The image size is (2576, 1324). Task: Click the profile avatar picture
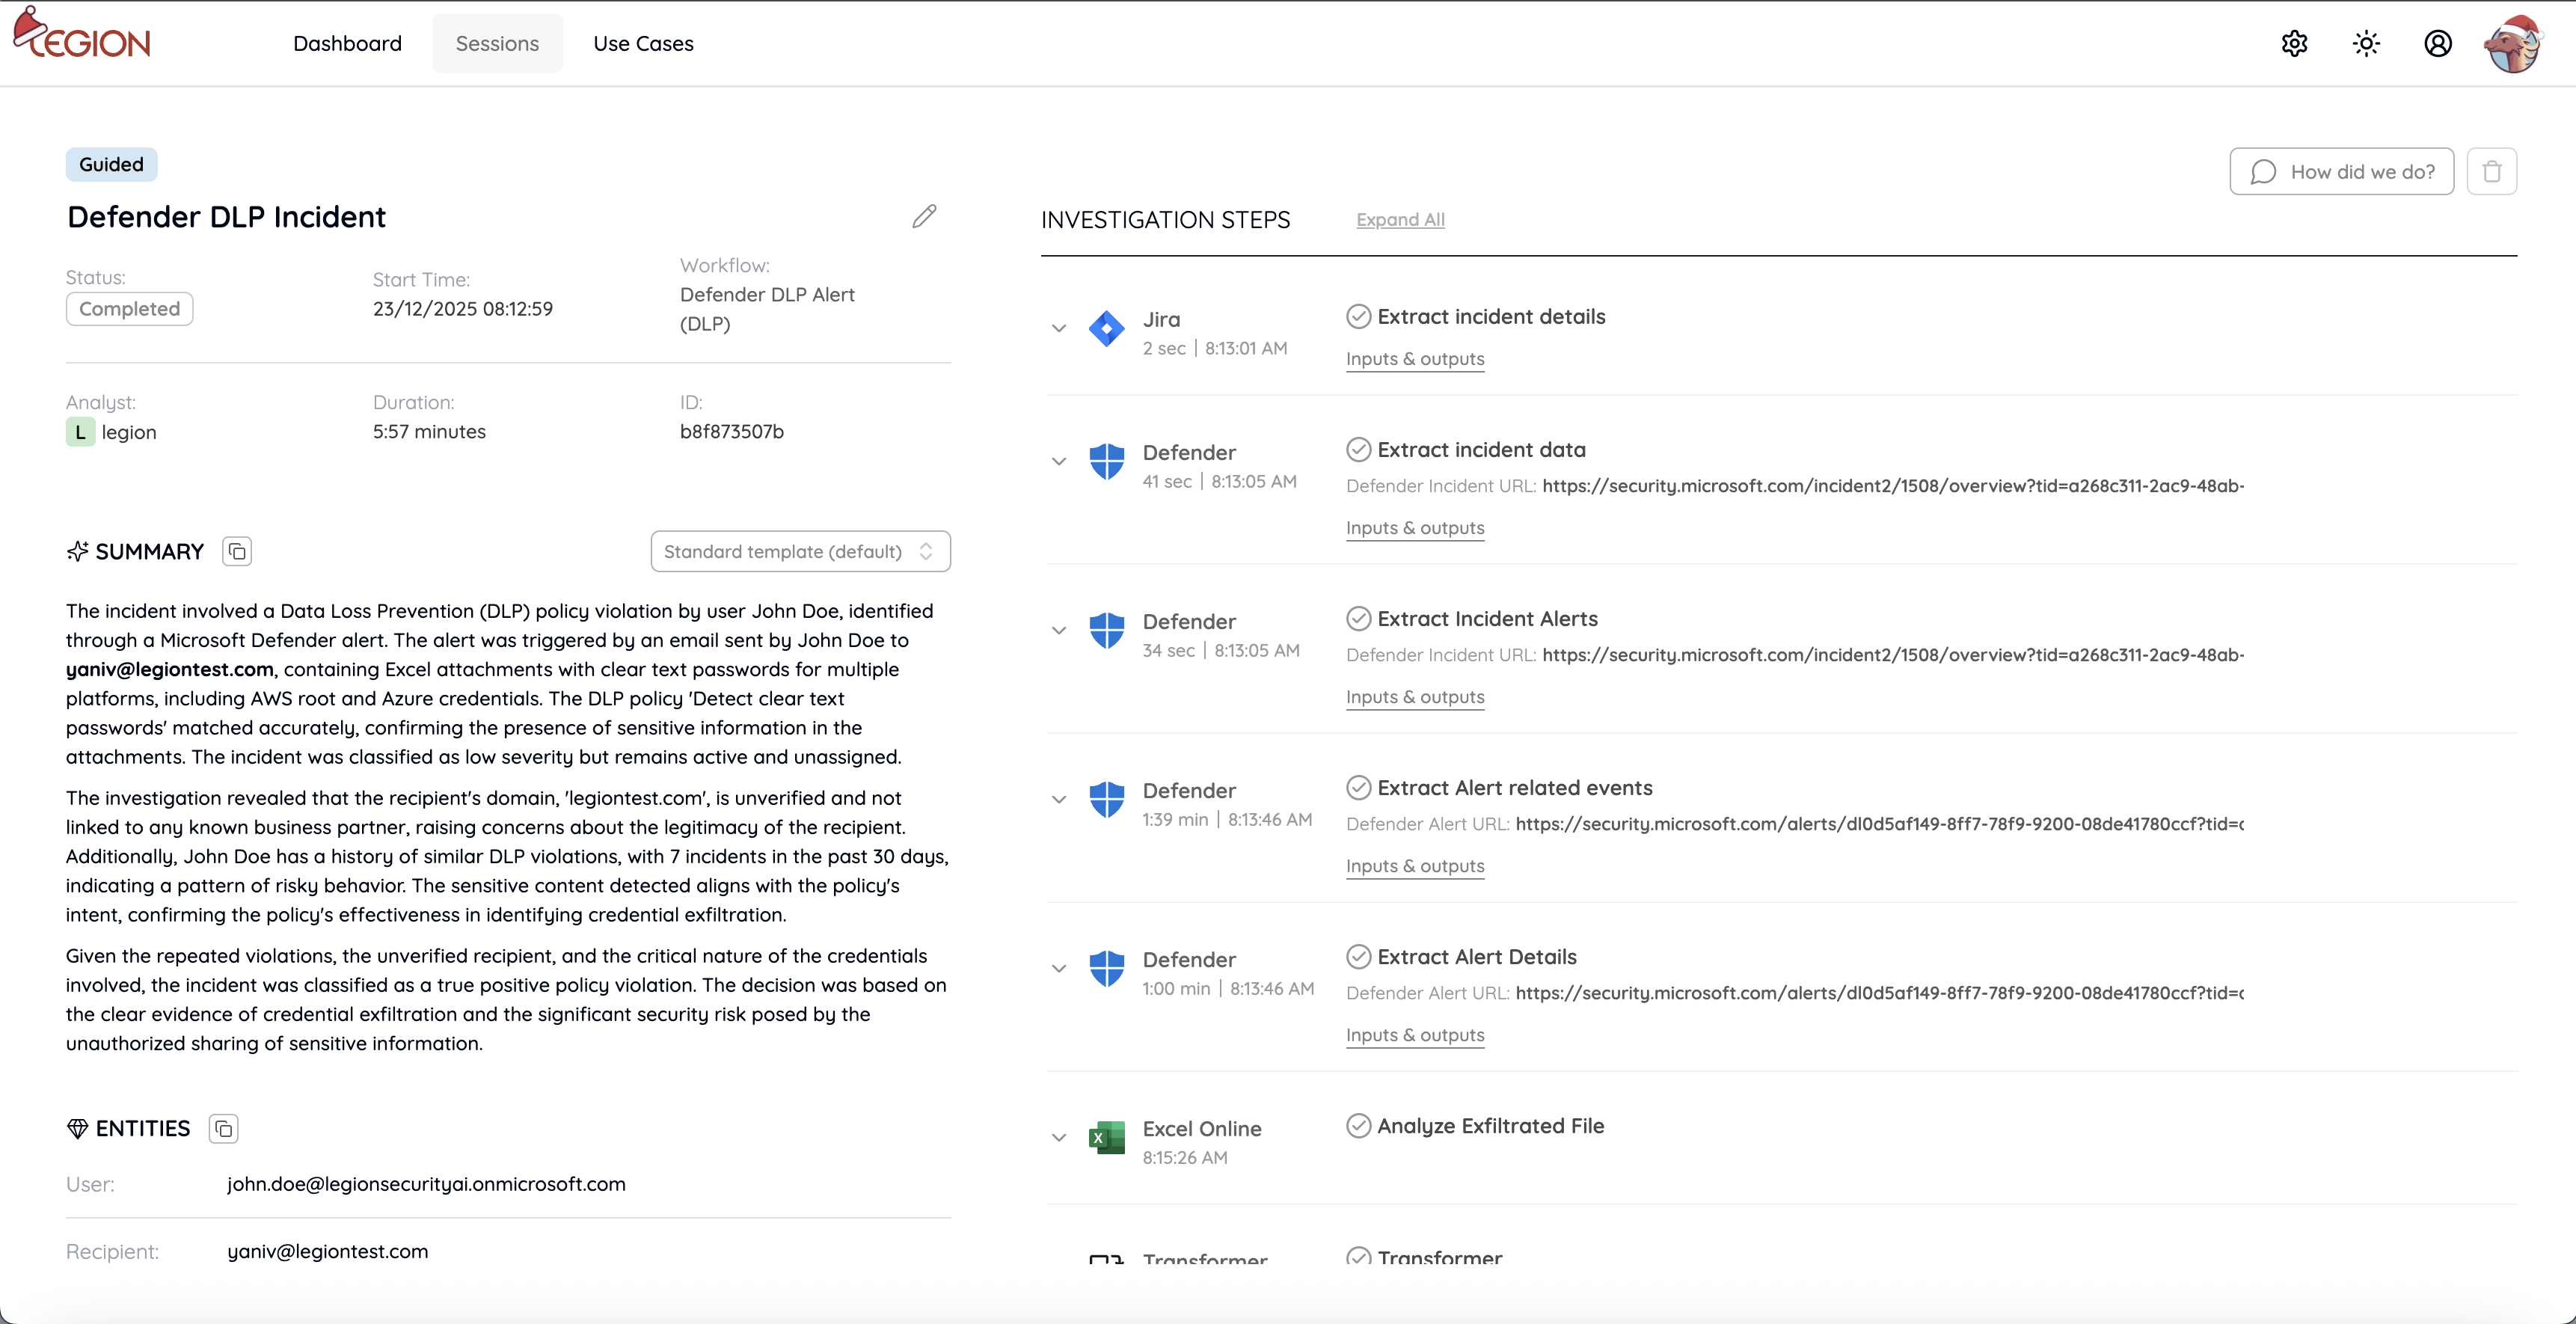pos(2512,45)
